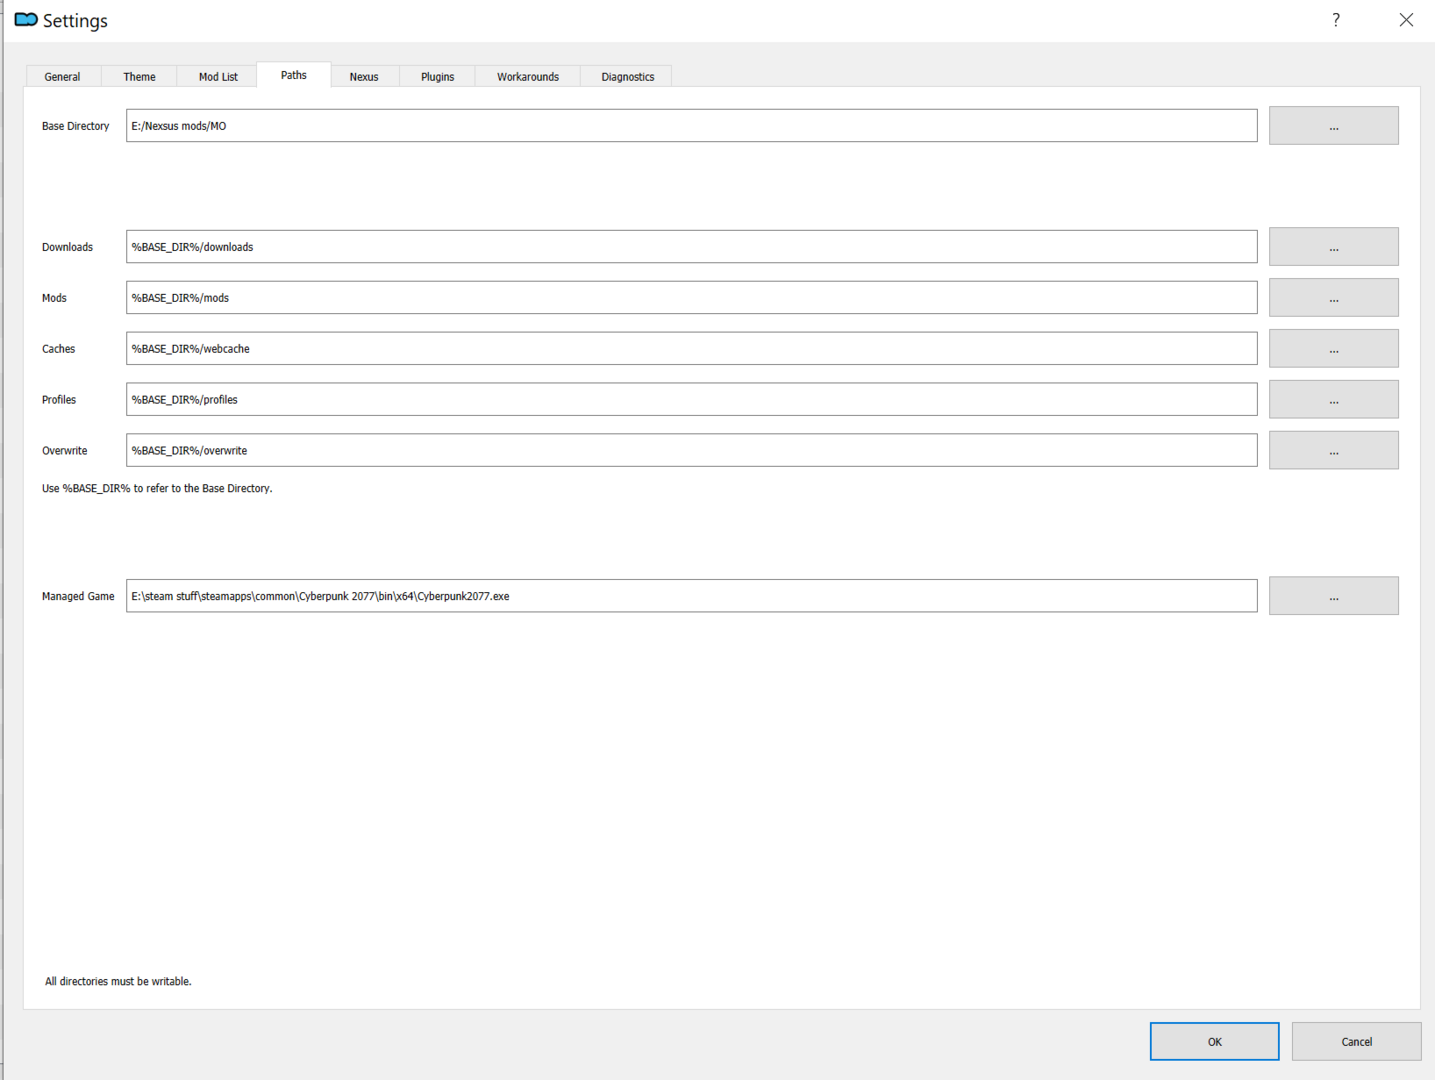Viewport: 1435px width, 1080px height.
Task: Select the Paths tab
Action: (293, 75)
